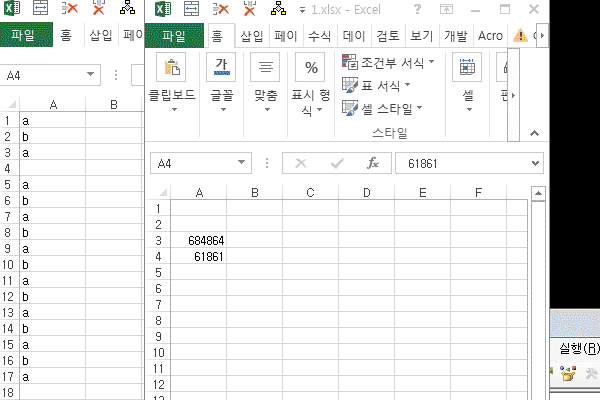Click the cancel X in the formula bar

(x=301, y=163)
